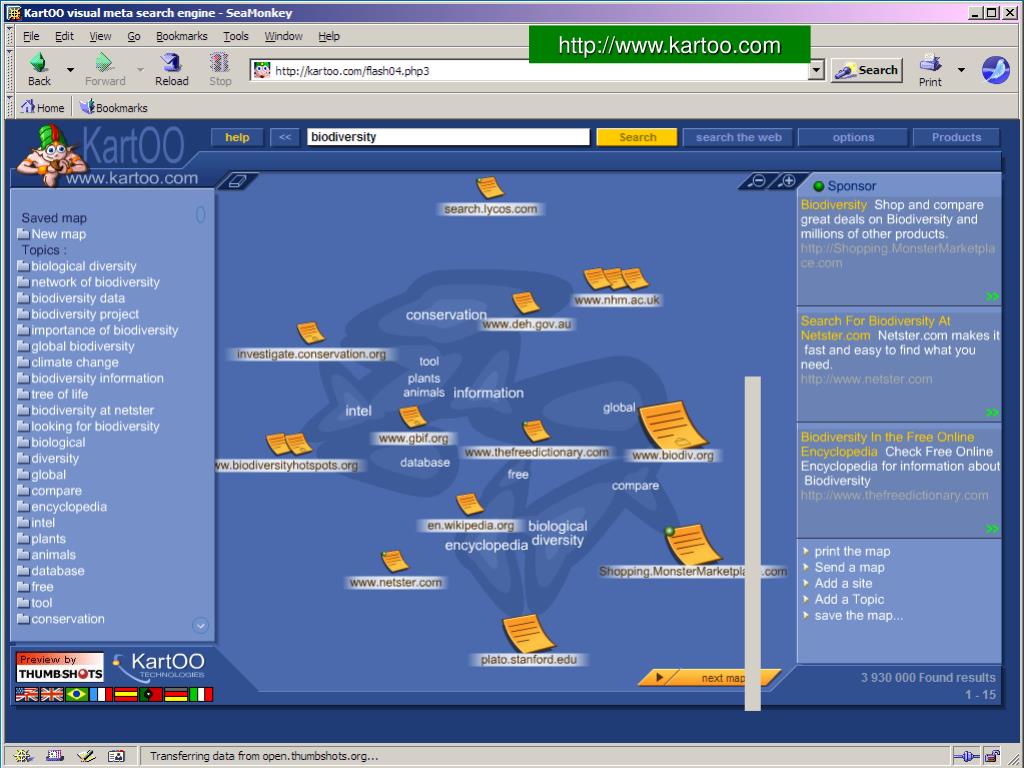The image size is (1024, 768).
Task: Click the Navigator icon in status bar
Action: pos(23,756)
